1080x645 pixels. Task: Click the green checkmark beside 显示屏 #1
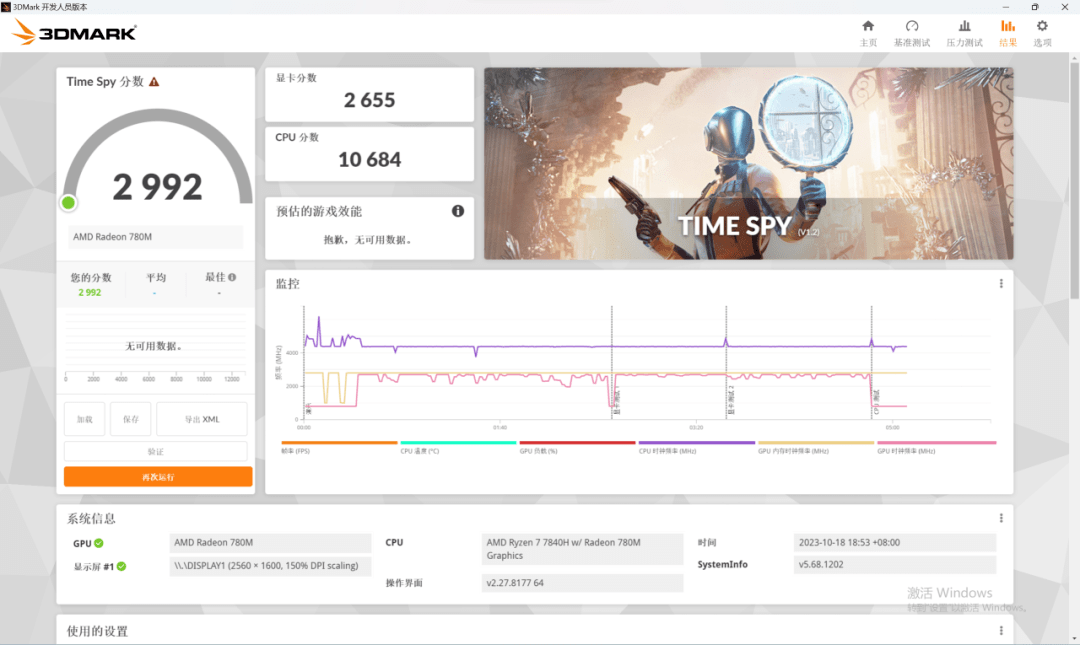pos(121,566)
